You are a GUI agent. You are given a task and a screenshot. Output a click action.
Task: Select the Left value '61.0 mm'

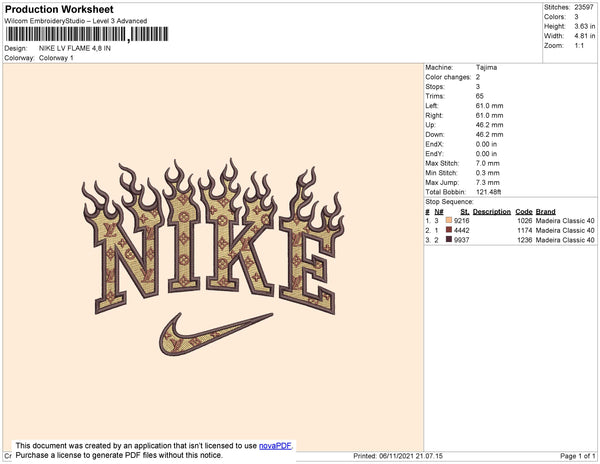click(x=489, y=106)
